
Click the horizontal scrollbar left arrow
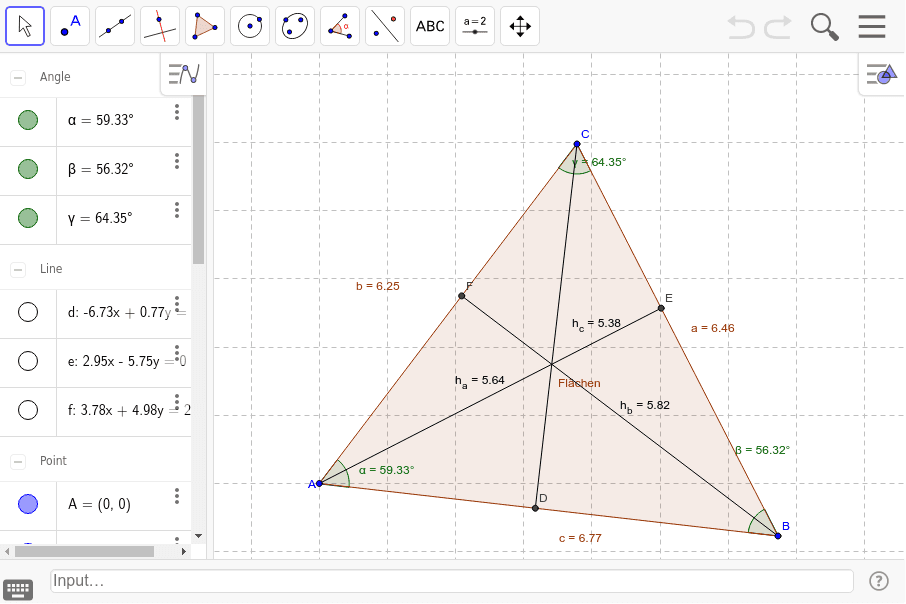(7, 551)
